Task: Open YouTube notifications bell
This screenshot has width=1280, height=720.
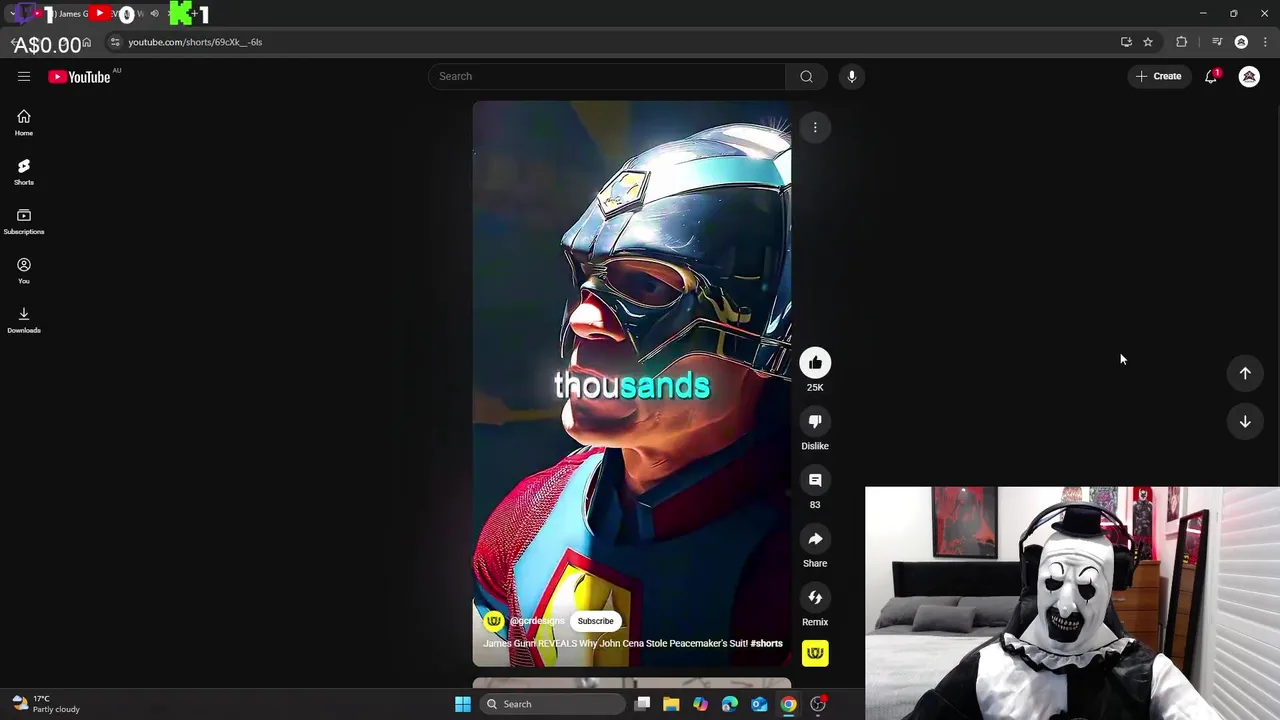Action: pos(1211,76)
